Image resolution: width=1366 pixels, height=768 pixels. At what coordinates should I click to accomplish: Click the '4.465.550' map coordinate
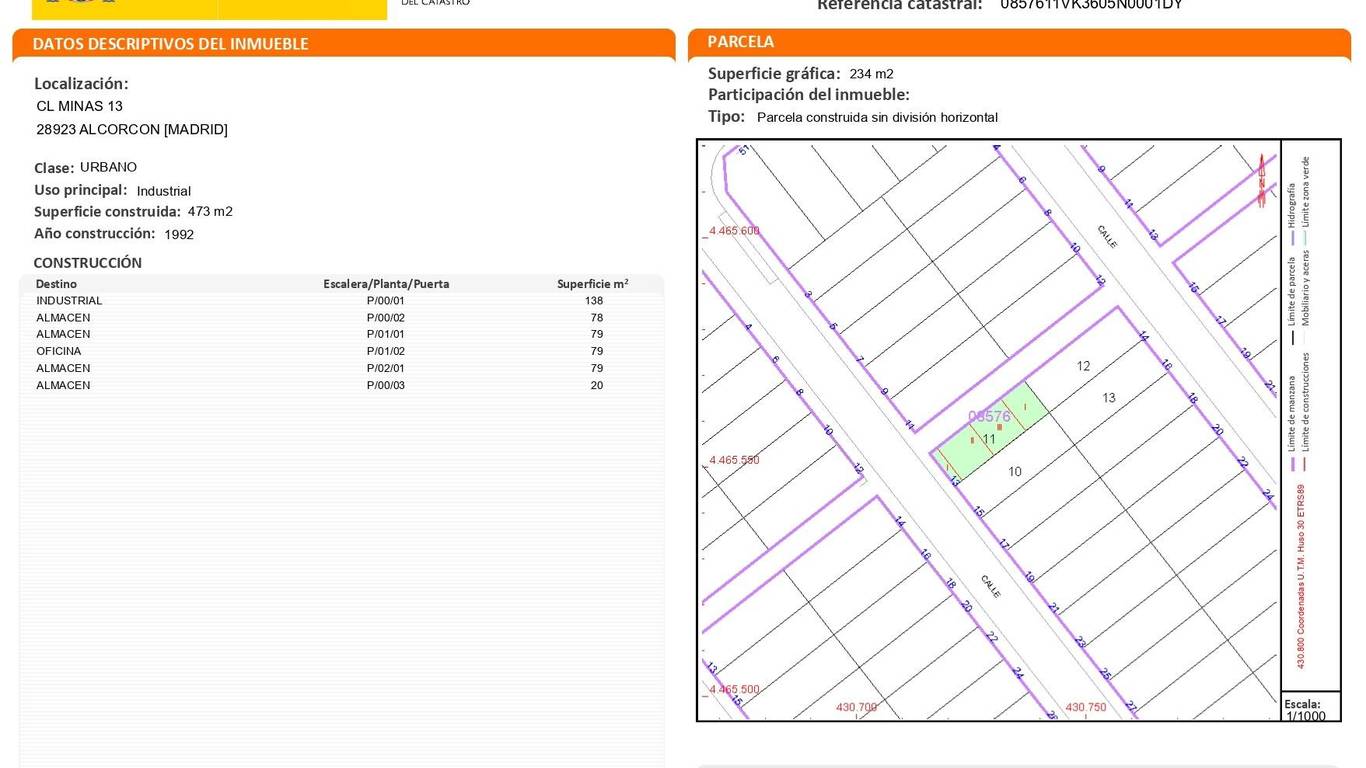(735, 460)
